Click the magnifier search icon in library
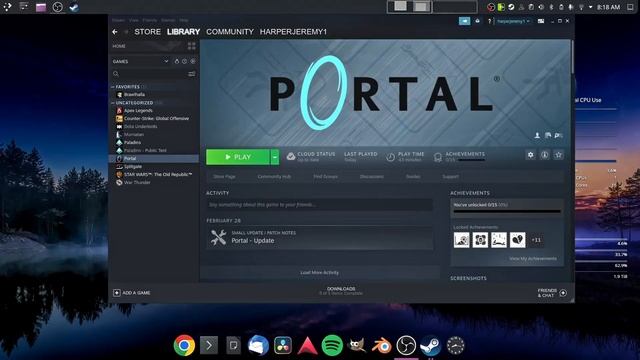Screen dimensions: 640x360 116,74
